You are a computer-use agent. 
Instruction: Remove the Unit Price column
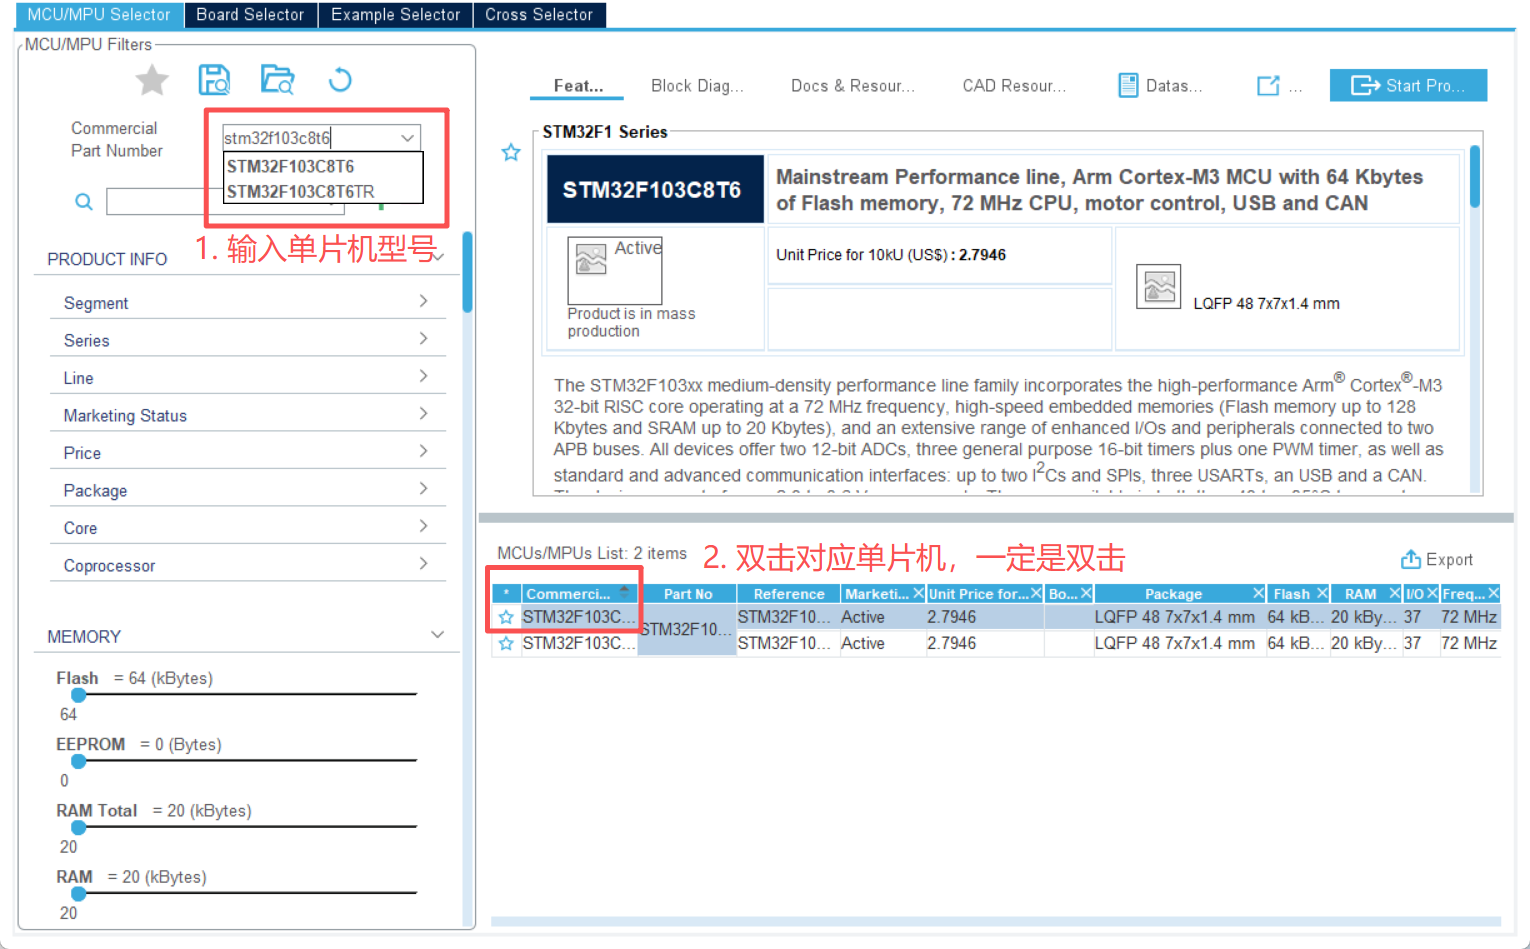point(1036,593)
